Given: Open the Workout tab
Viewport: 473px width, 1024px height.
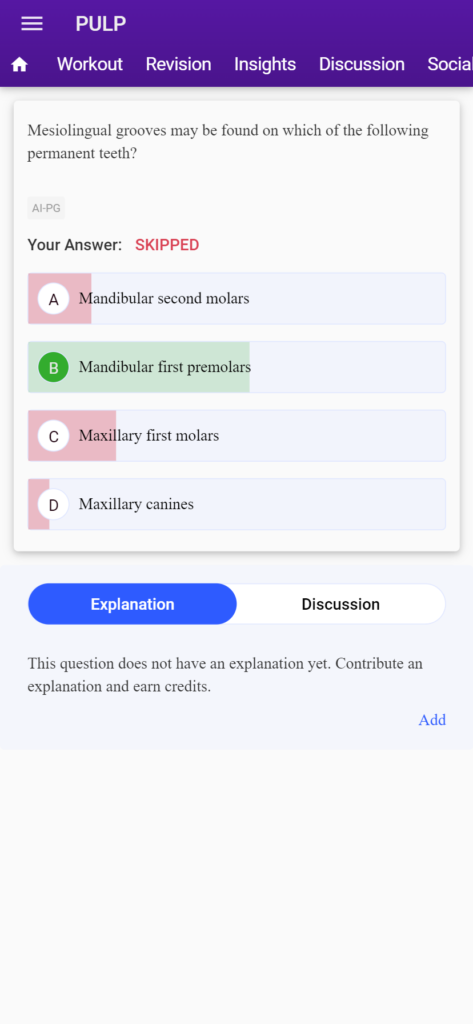Looking at the screenshot, I should [x=90, y=64].
